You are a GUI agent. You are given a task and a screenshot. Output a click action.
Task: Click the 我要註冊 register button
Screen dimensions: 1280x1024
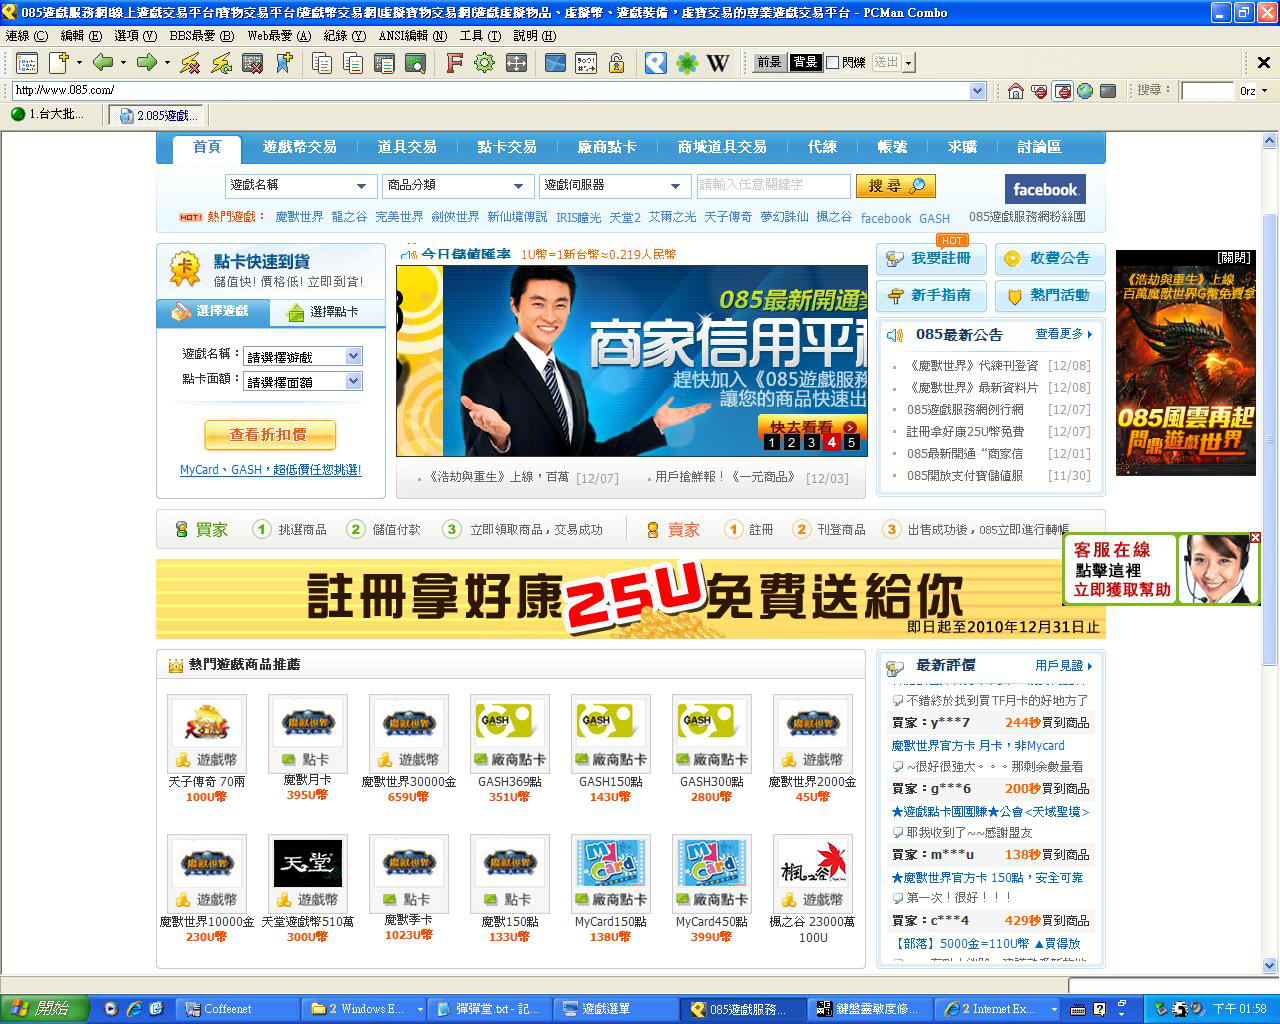click(931, 259)
